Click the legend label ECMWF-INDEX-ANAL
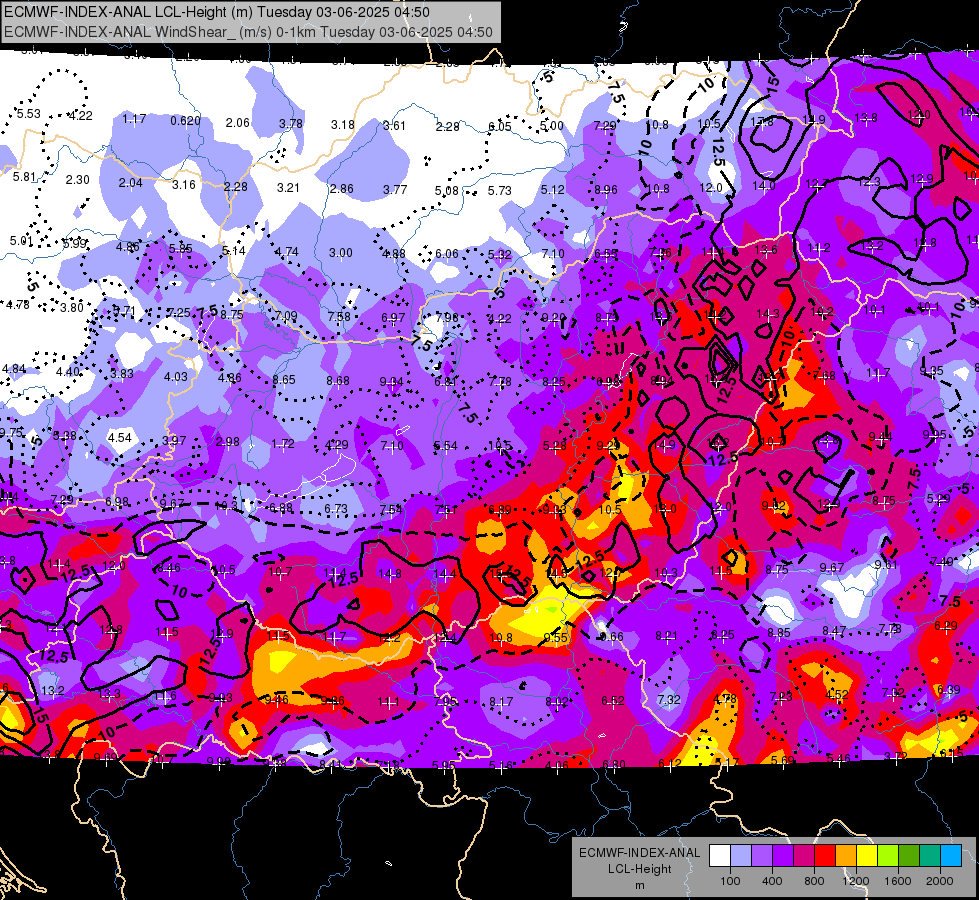The height and width of the screenshot is (900, 979). click(639, 853)
